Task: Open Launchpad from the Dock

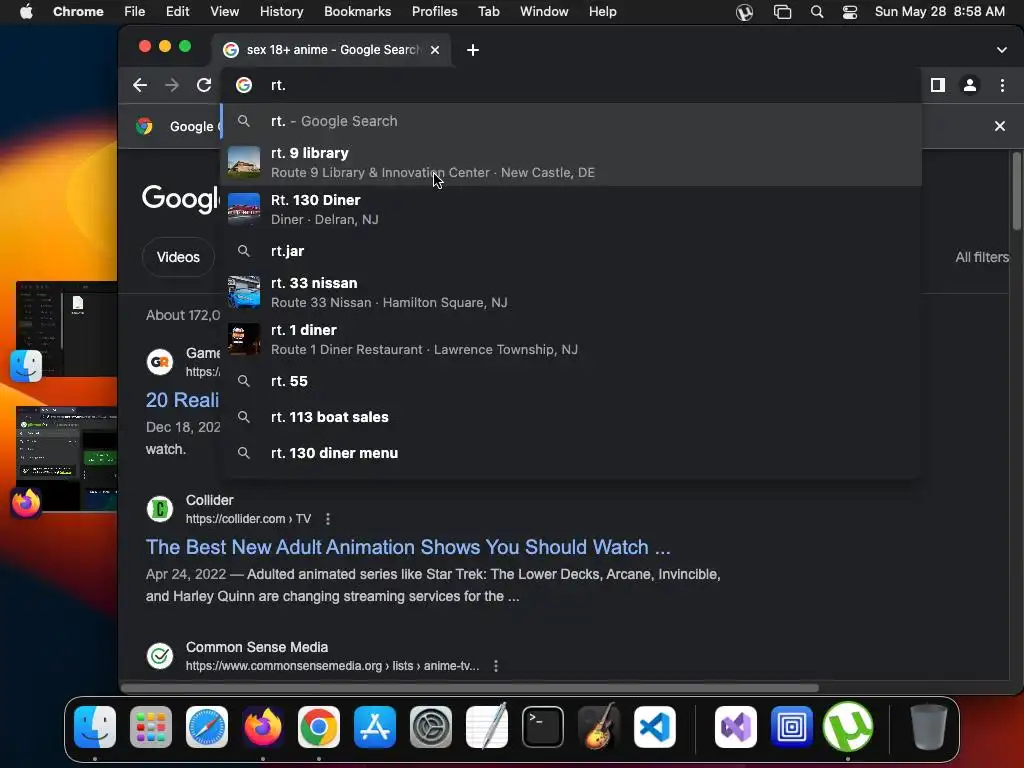Action: coord(151,727)
